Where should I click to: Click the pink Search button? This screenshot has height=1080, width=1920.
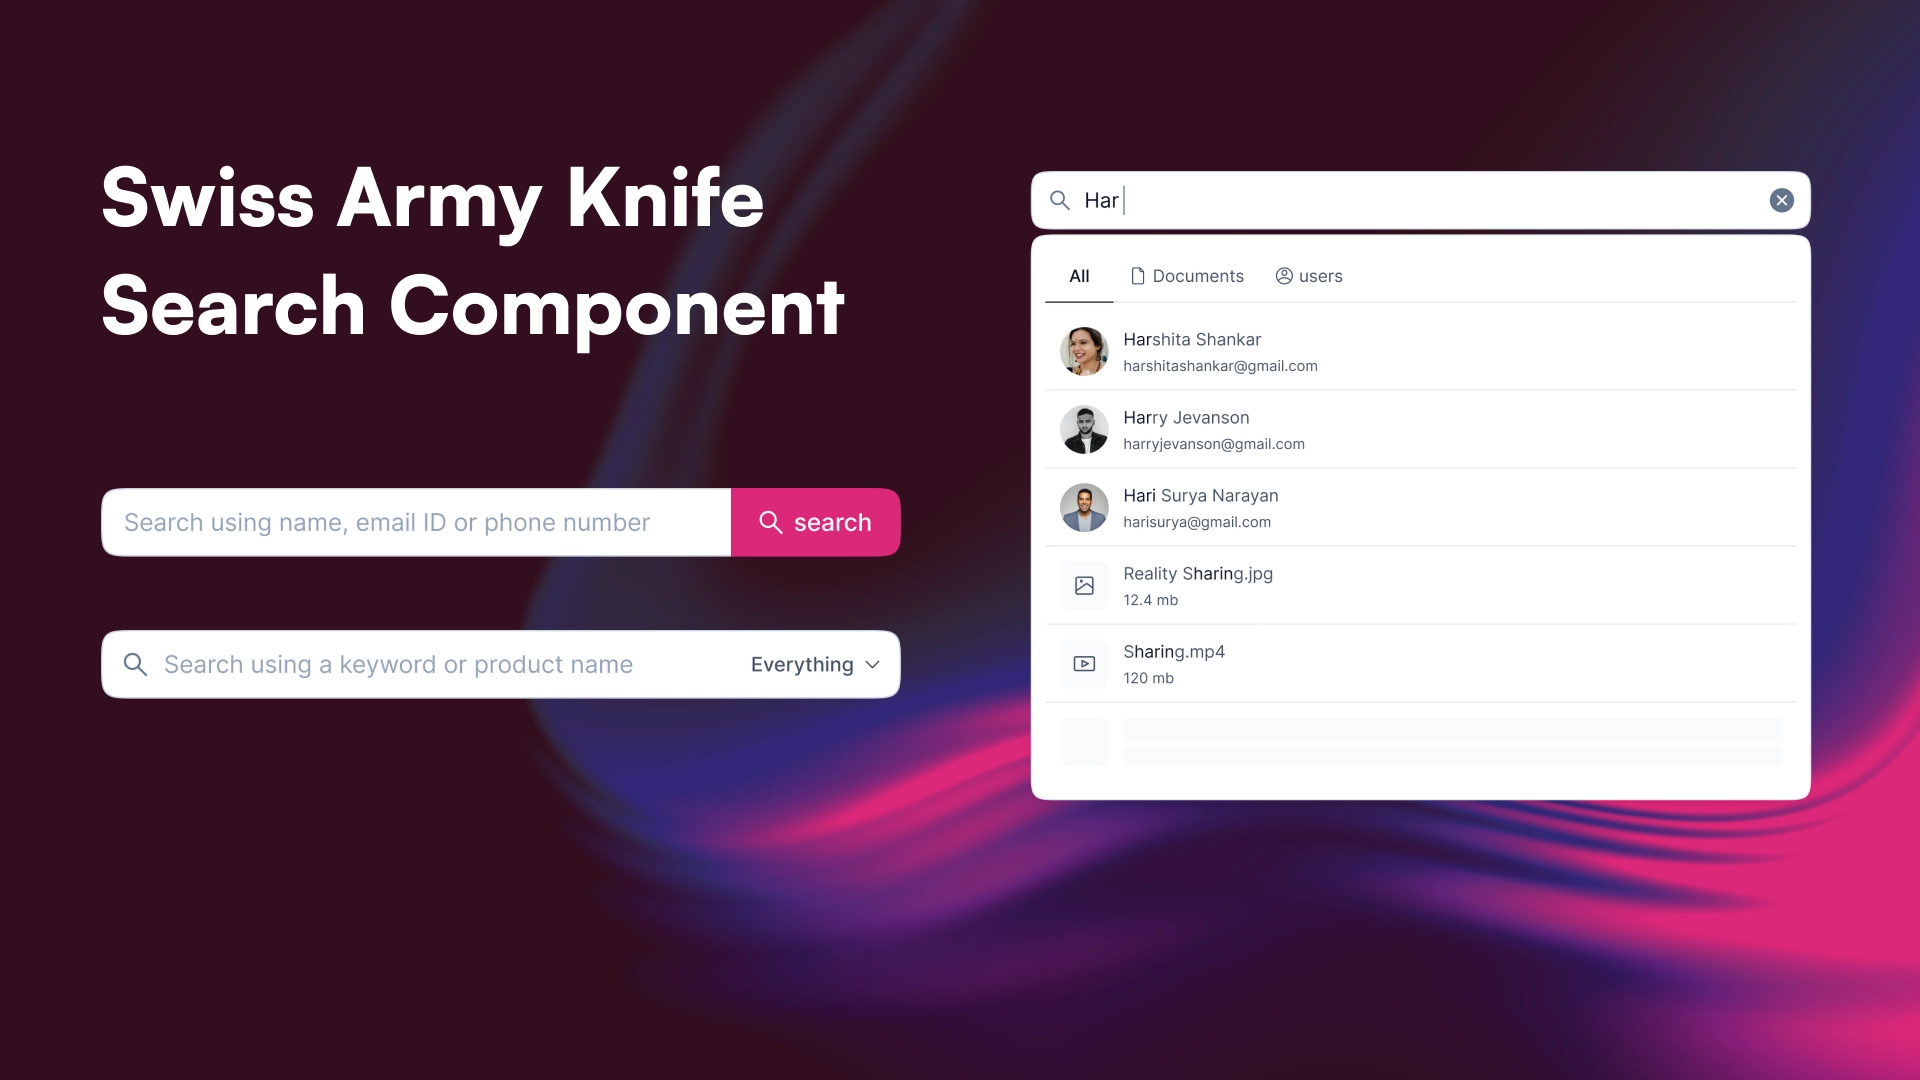[x=815, y=522]
